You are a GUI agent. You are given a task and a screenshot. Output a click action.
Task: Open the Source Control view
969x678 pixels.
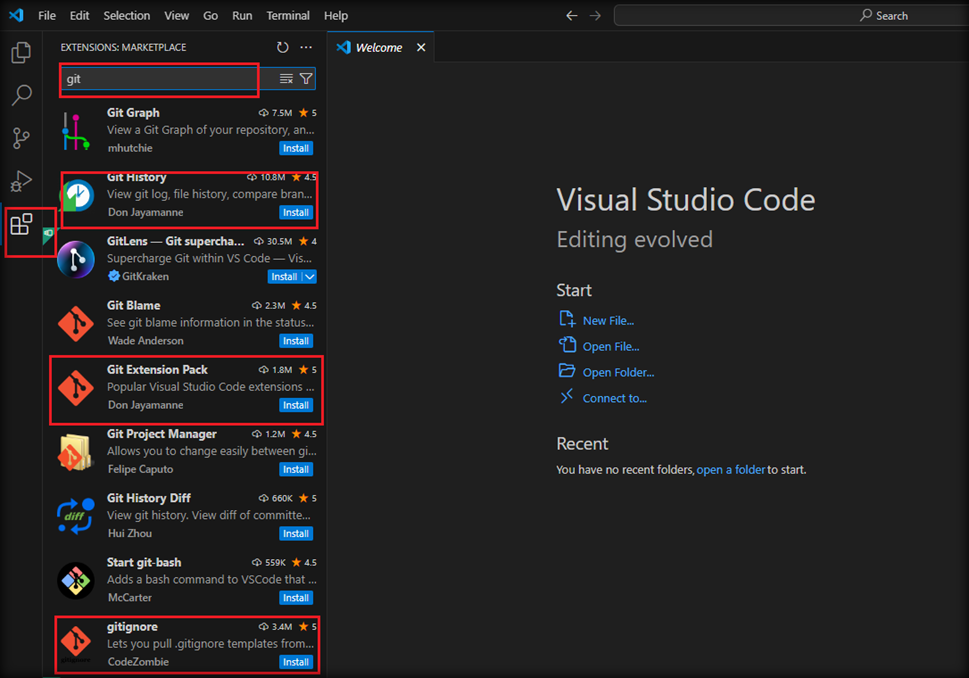21,138
